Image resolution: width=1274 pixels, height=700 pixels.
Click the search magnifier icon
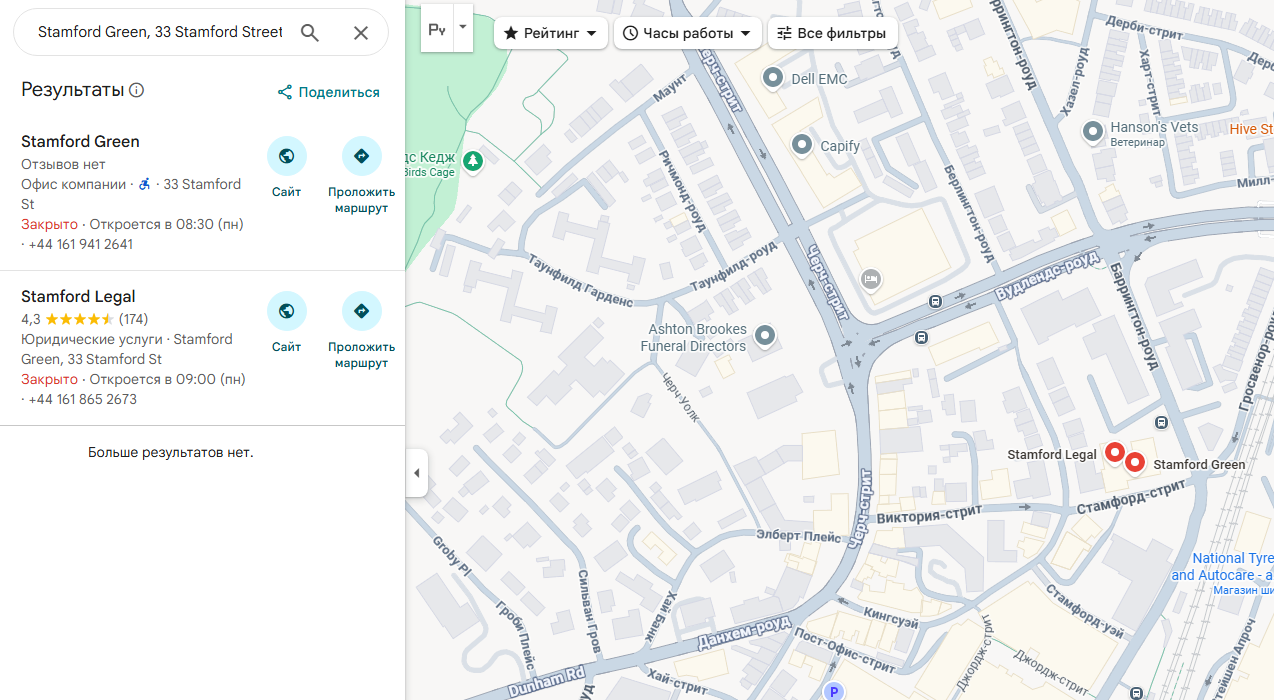pos(310,33)
